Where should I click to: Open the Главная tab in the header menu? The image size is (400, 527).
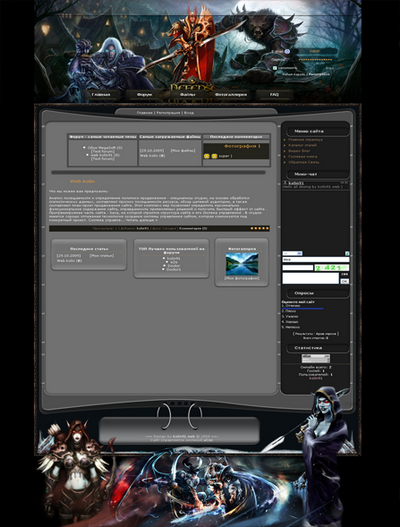(101, 95)
